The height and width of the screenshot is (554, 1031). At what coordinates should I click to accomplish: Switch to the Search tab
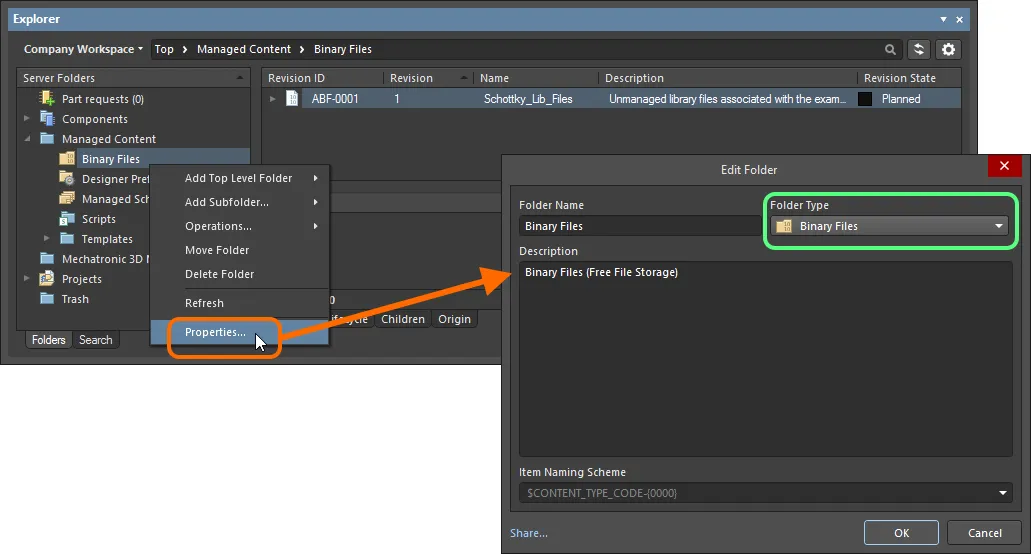(96, 340)
